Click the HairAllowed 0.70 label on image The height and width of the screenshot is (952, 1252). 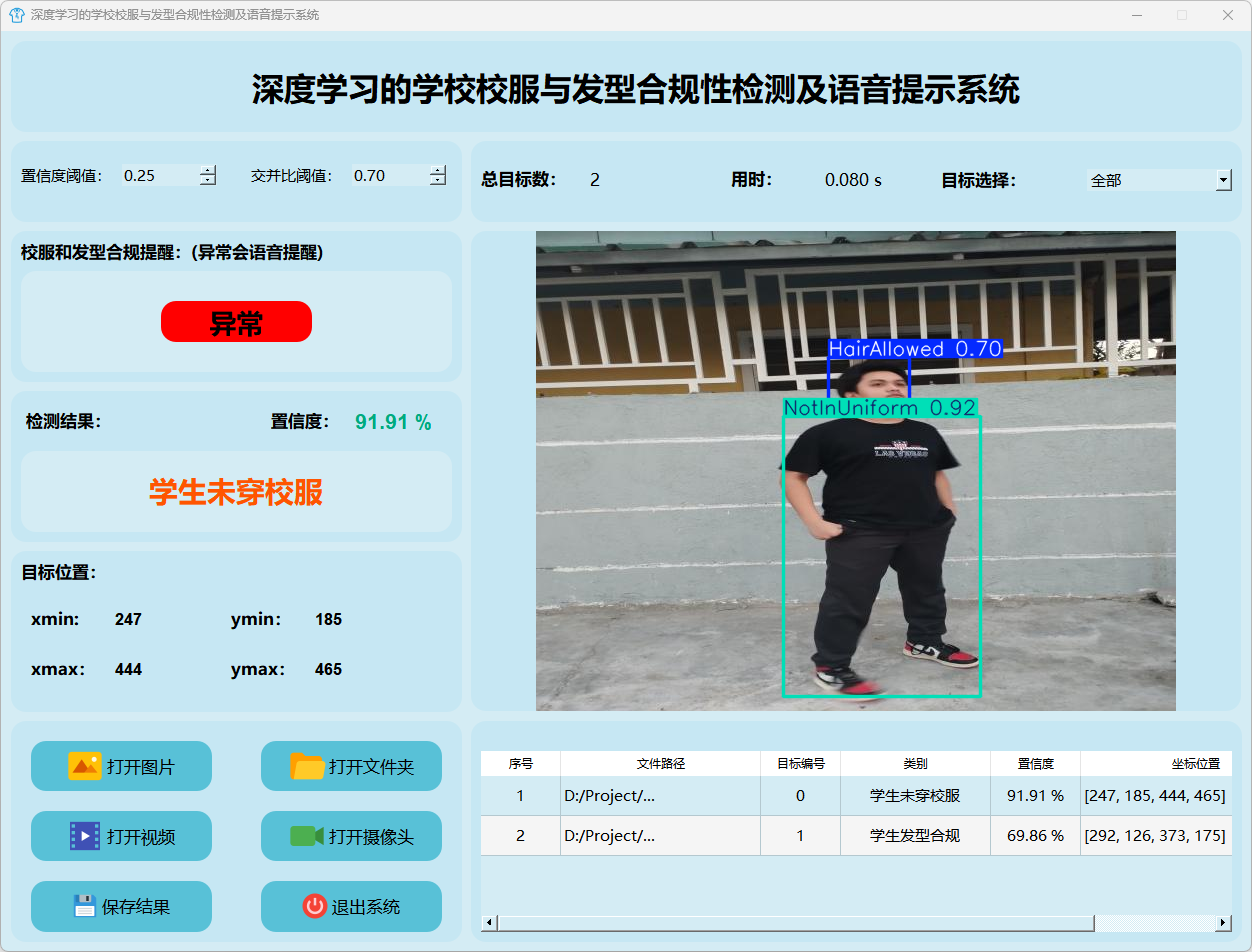[x=915, y=349]
